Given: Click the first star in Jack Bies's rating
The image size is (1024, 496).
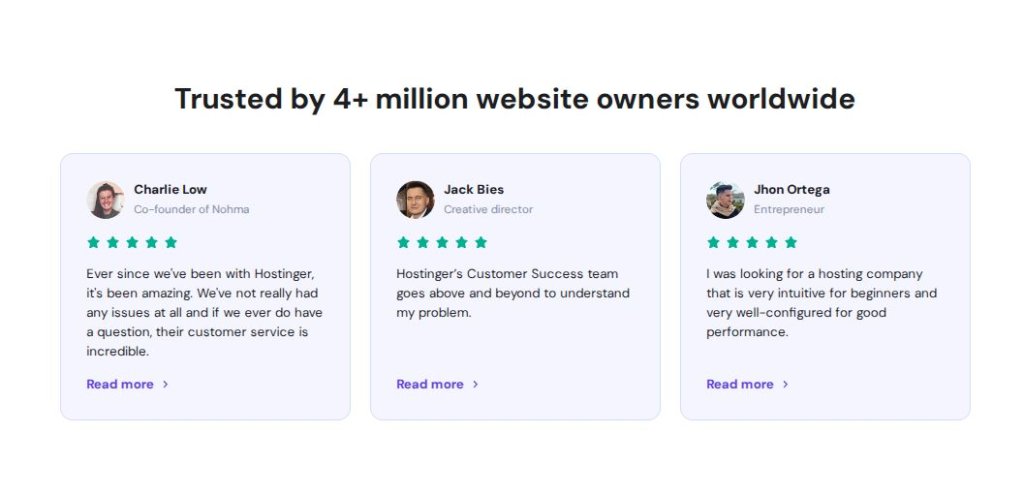Looking at the screenshot, I should tap(404, 242).
